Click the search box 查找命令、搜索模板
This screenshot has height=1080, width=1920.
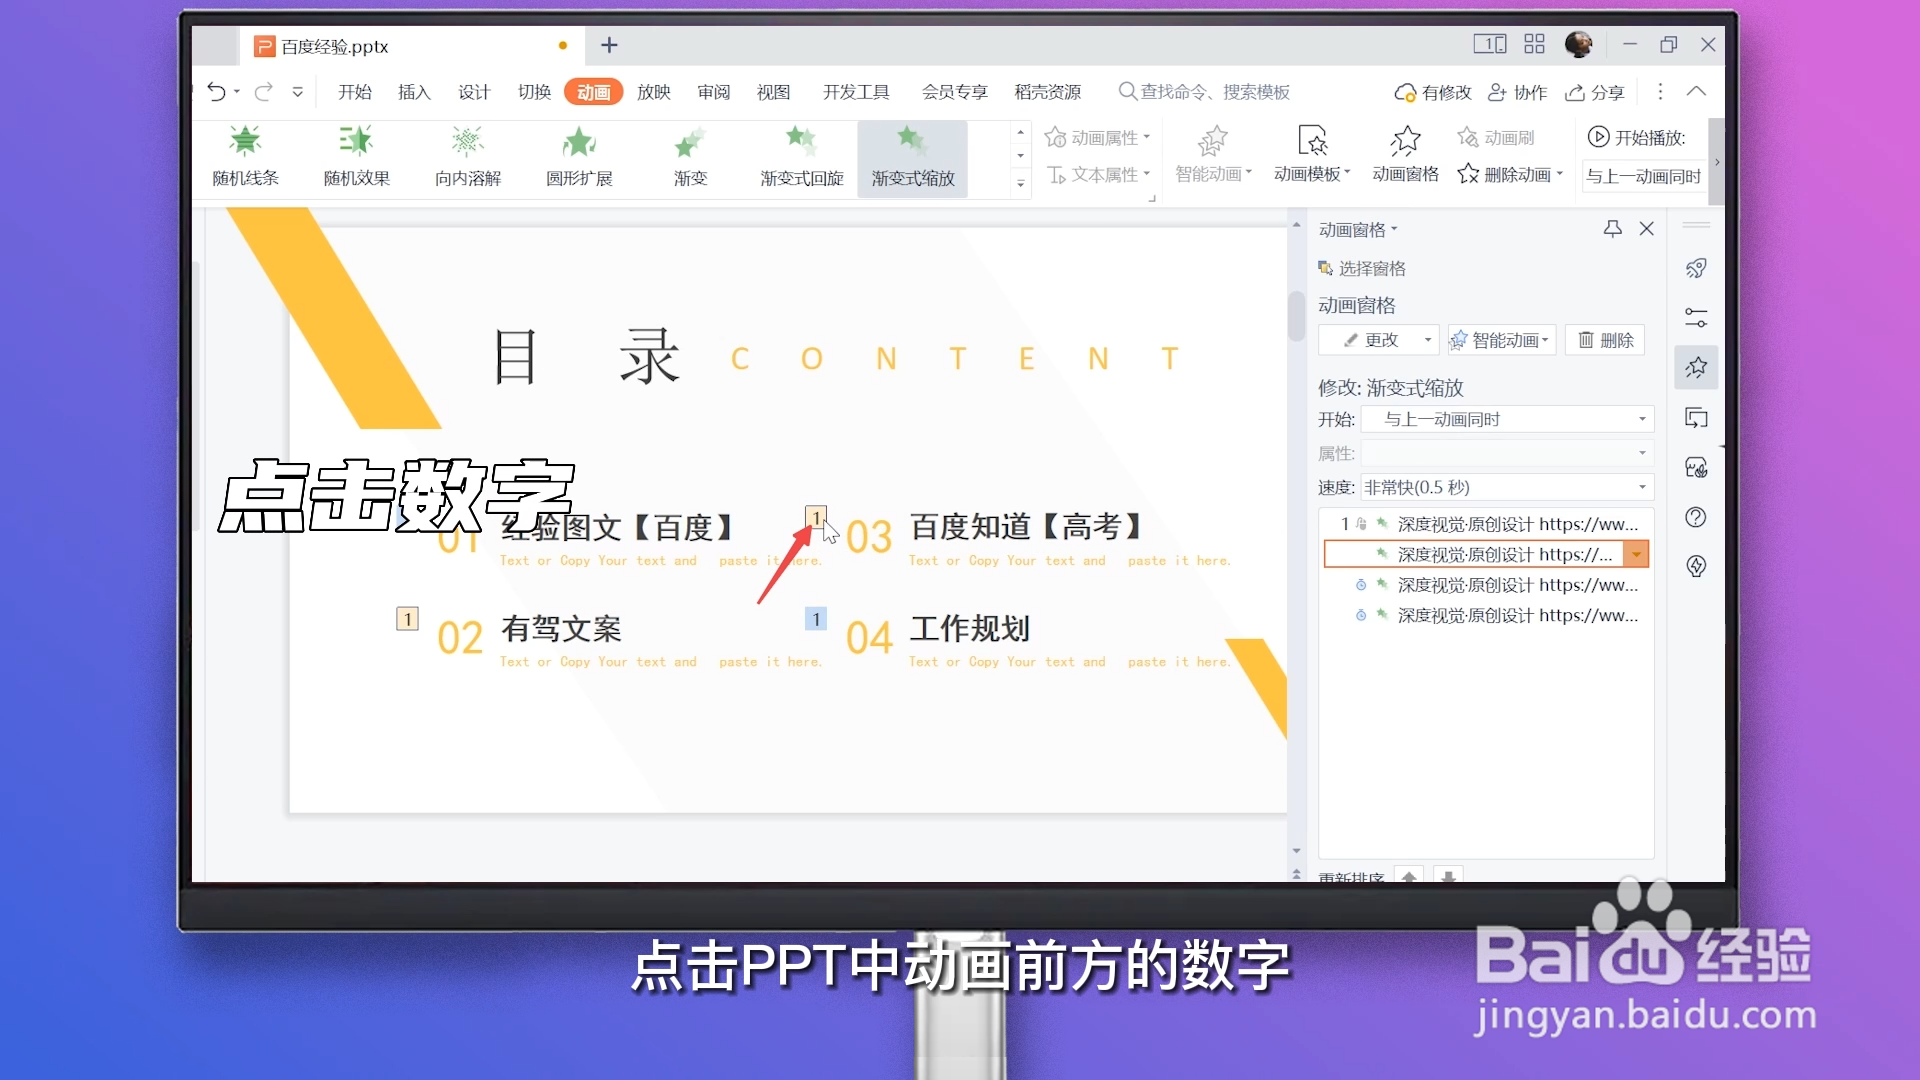(x=1205, y=92)
